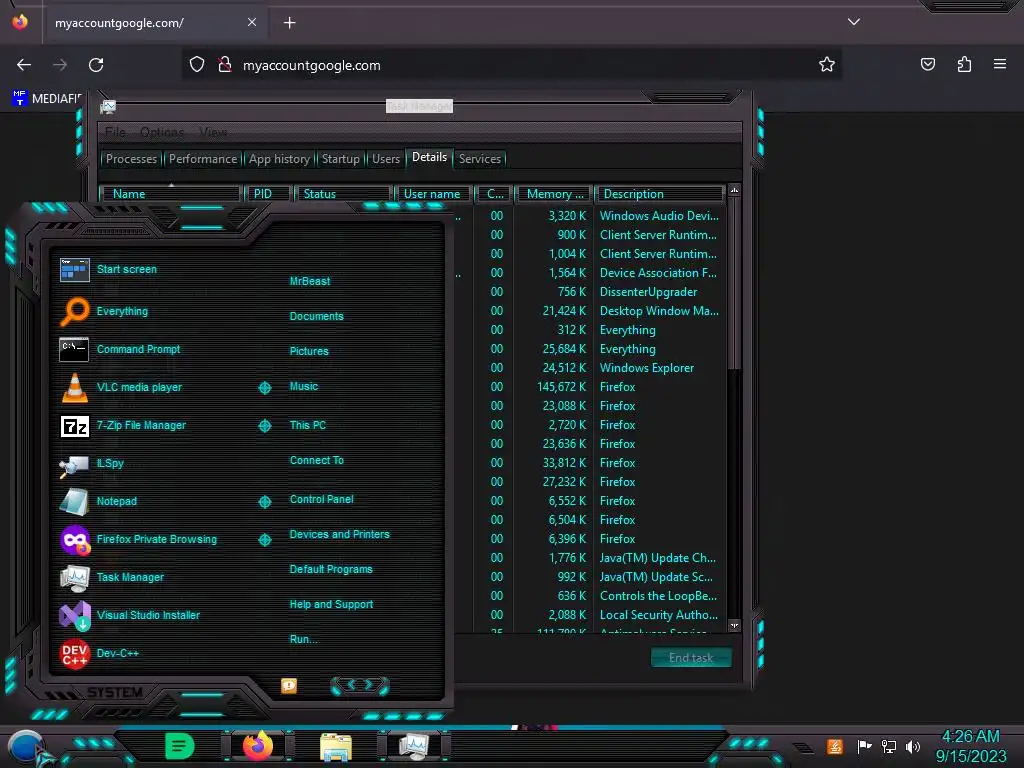Bookmark page with star icon
This screenshot has height=768, width=1024.
coord(827,65)
